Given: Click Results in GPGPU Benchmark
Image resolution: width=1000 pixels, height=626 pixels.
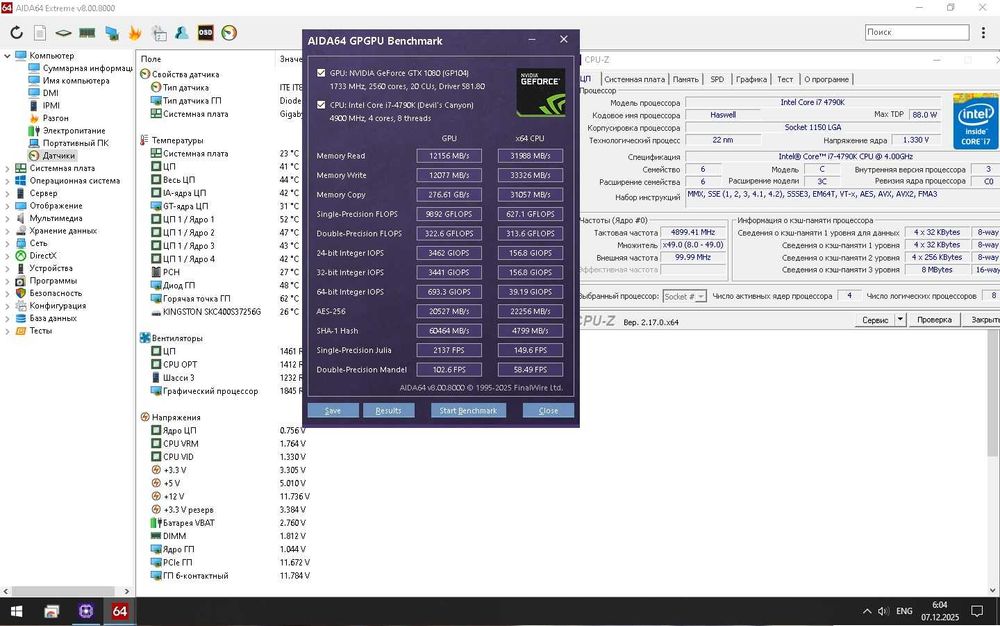Looking at the screenshot, I should click(x=388, y=411).
